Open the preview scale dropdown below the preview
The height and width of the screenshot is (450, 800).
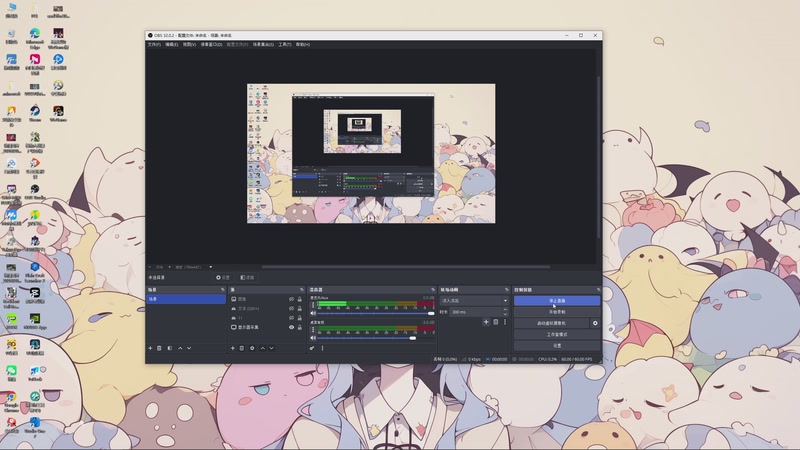coord(210,267)
